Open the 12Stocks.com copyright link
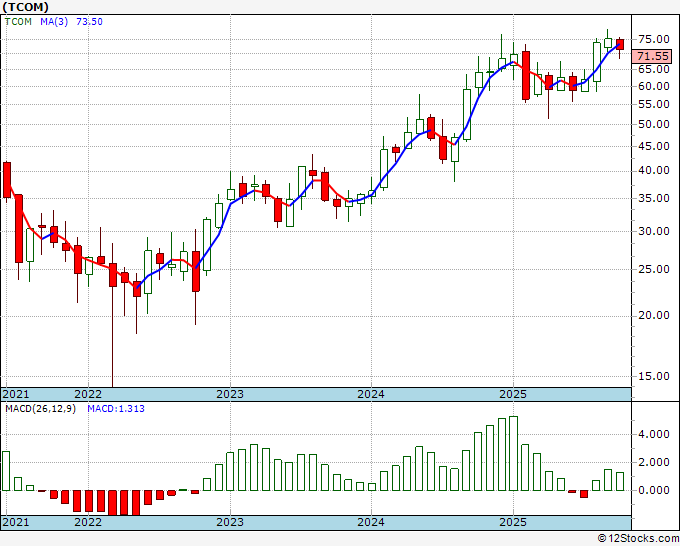The width and height of the screenshot is (680, 546). click(x=638, y=539)
